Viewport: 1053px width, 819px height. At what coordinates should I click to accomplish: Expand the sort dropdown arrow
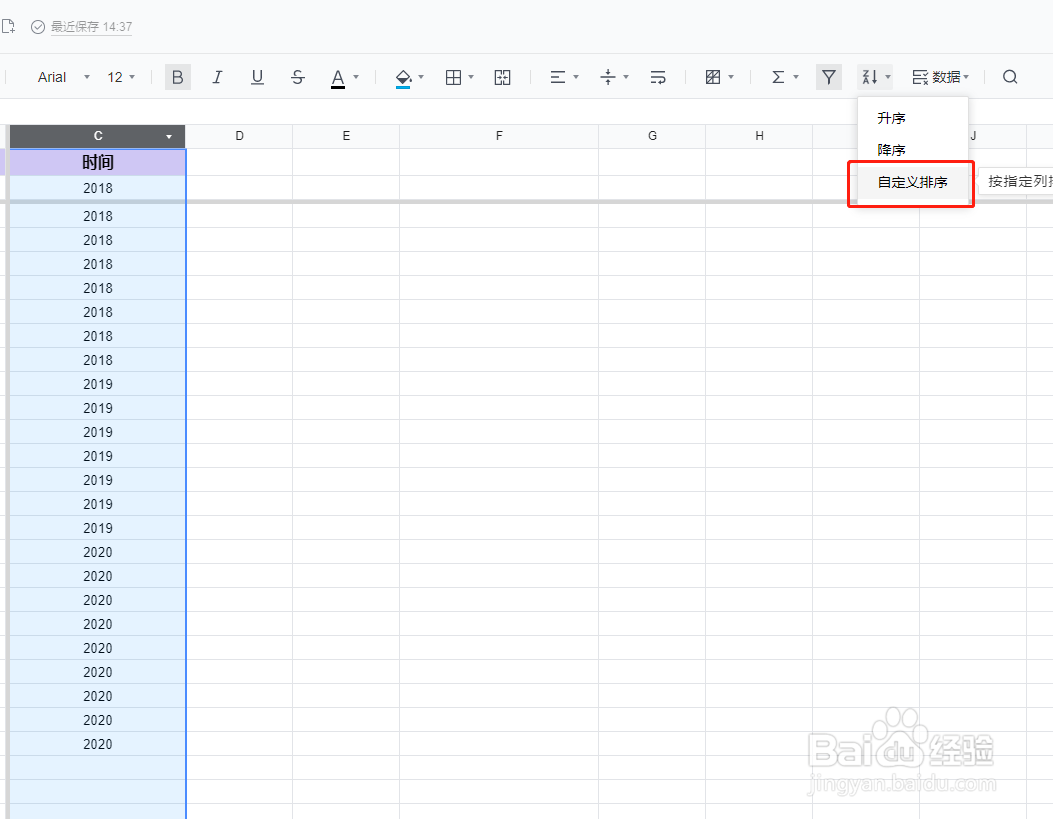point(888,77)
